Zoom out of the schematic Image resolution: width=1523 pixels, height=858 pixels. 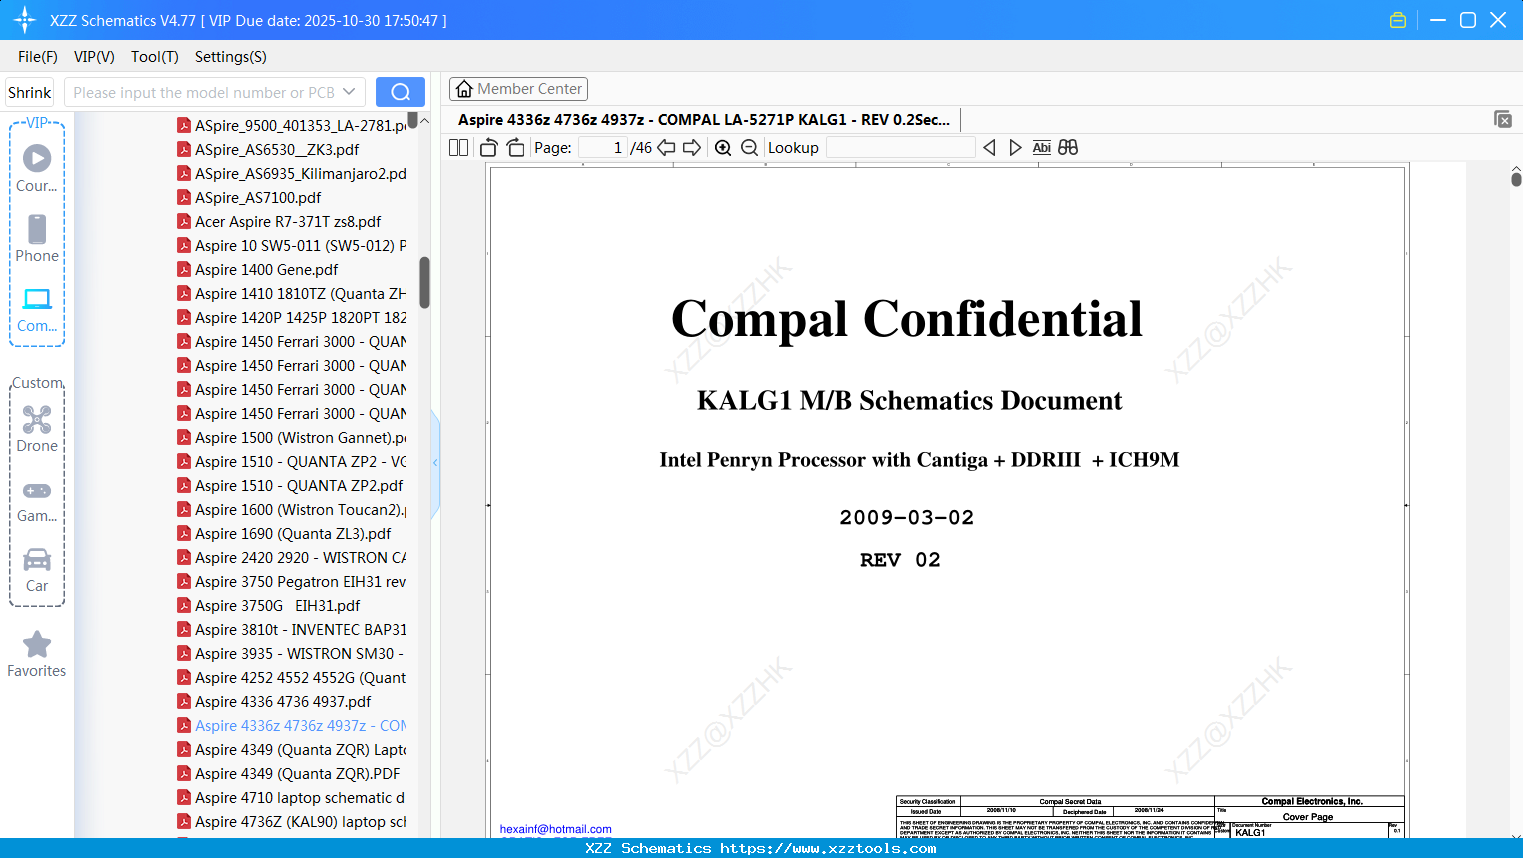pos(750,148)
